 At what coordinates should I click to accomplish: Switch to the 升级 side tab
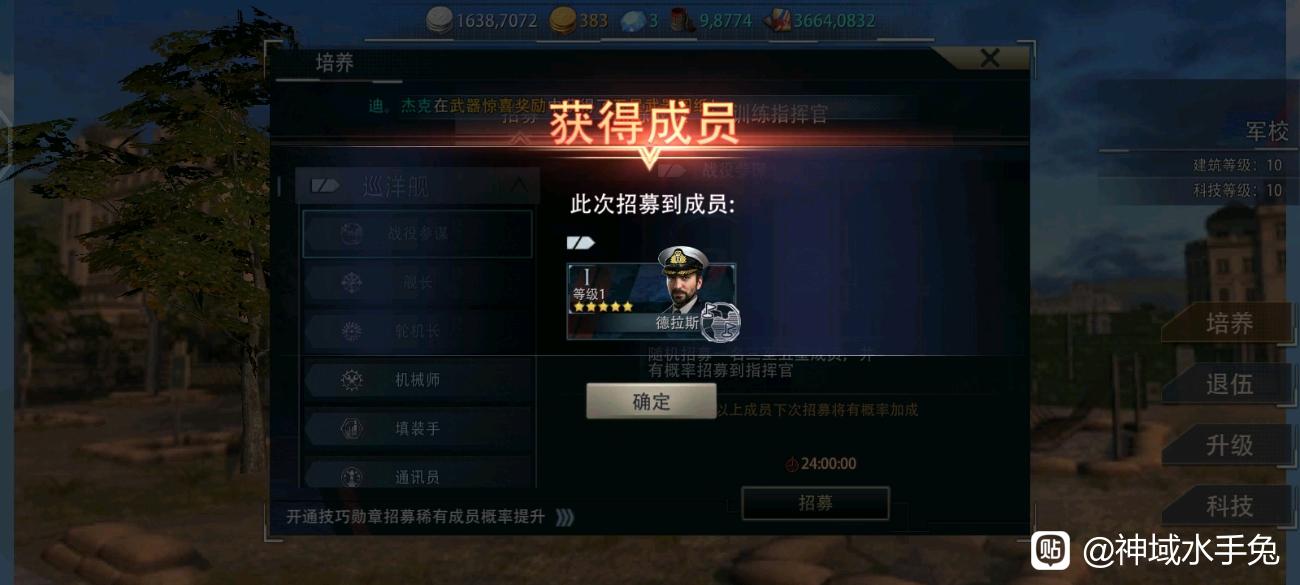pyautogui.click(x=1230, y=445)
